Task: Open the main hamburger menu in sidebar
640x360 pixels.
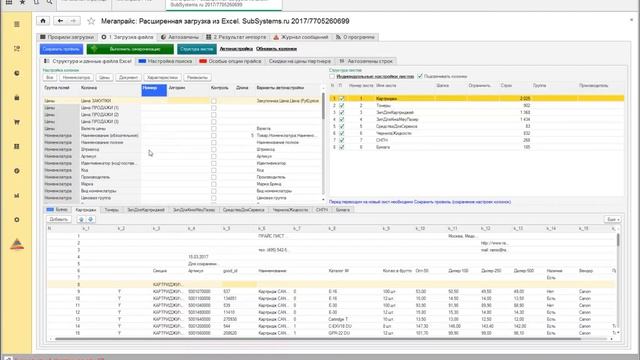Action: click(x=17, y=24)
